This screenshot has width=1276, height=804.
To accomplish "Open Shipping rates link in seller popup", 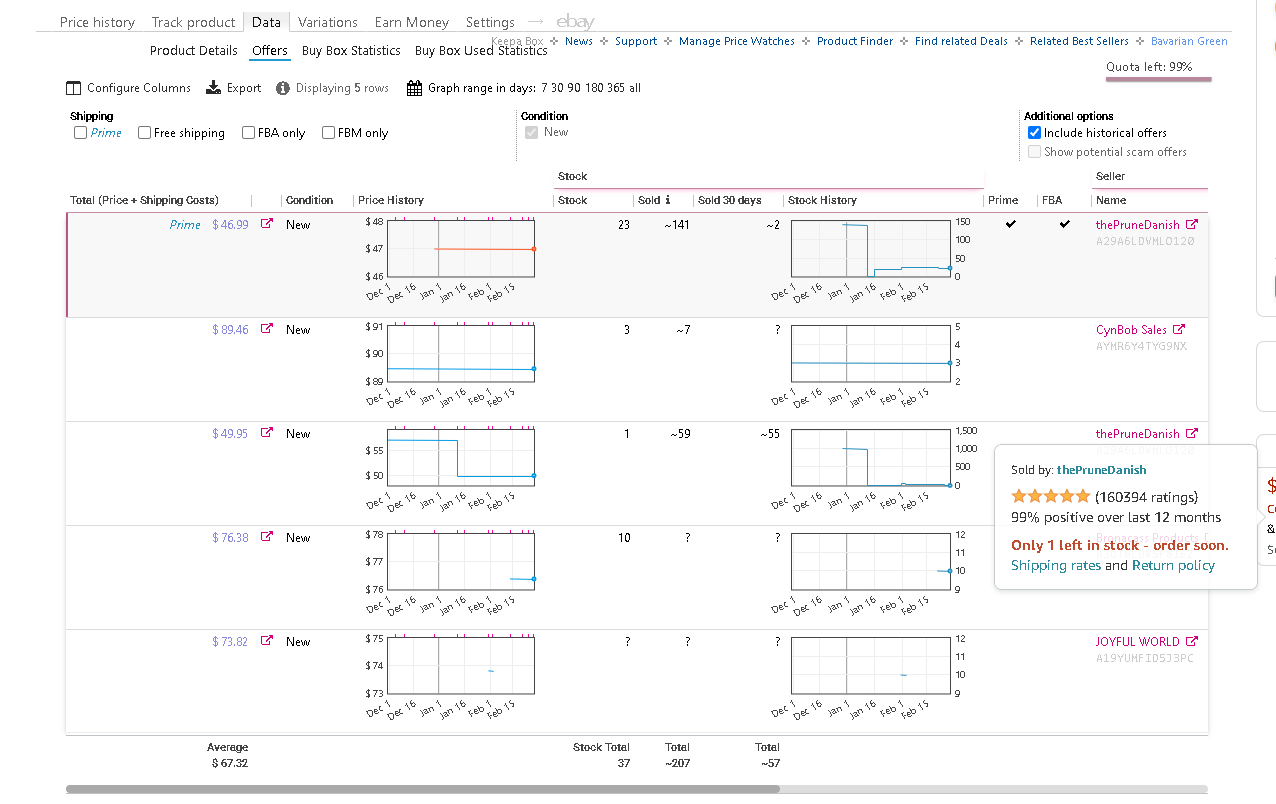I will click(1056, 566).
